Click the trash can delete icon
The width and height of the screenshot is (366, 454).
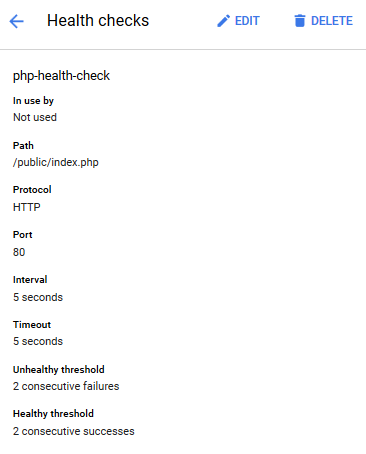300,21
